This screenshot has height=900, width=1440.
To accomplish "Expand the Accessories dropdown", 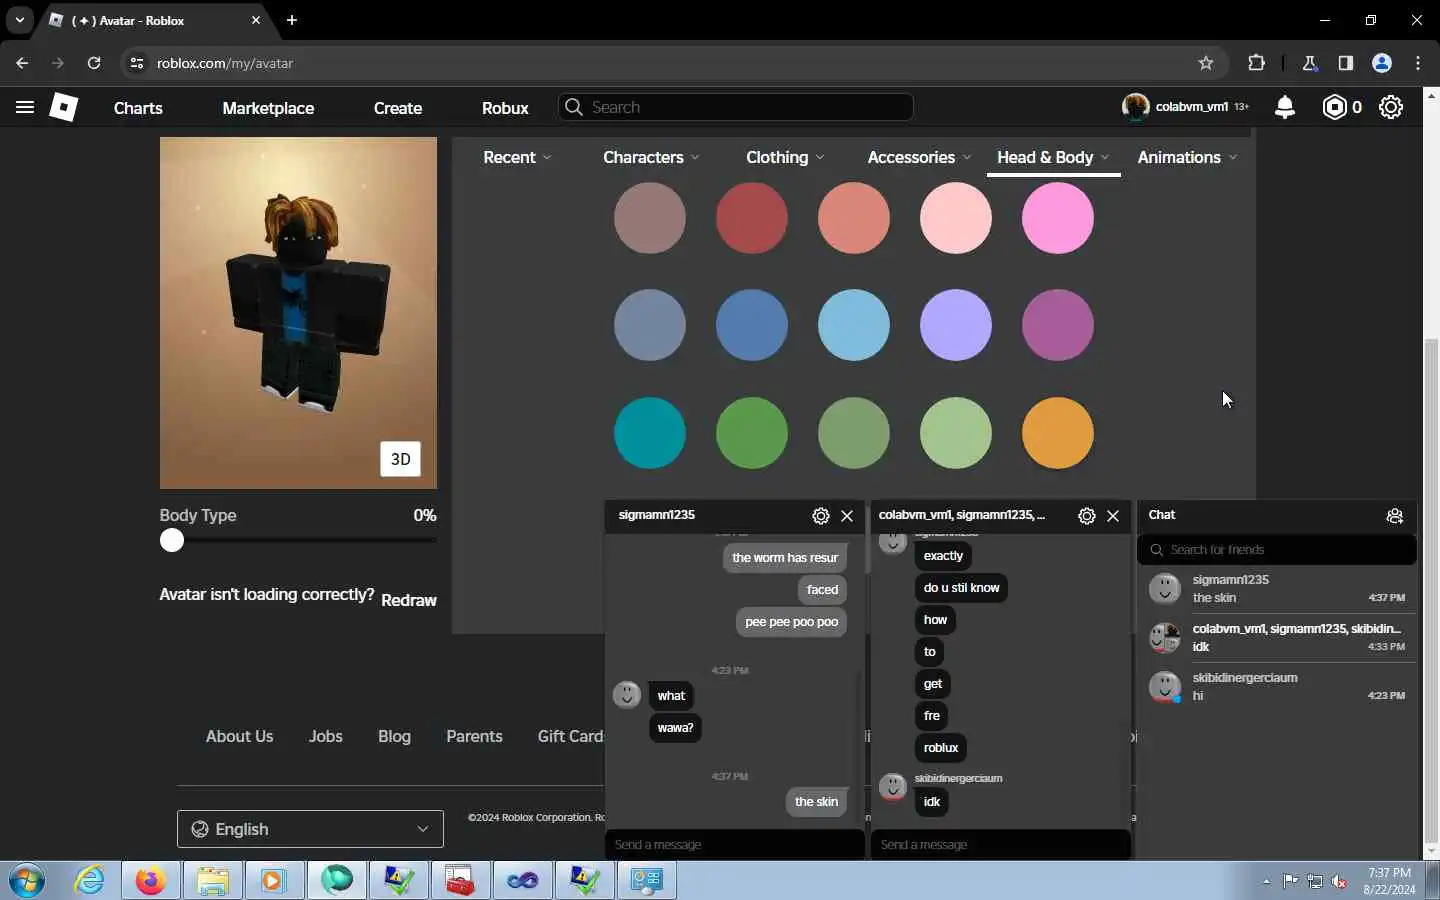I will (x=920, y=157).
